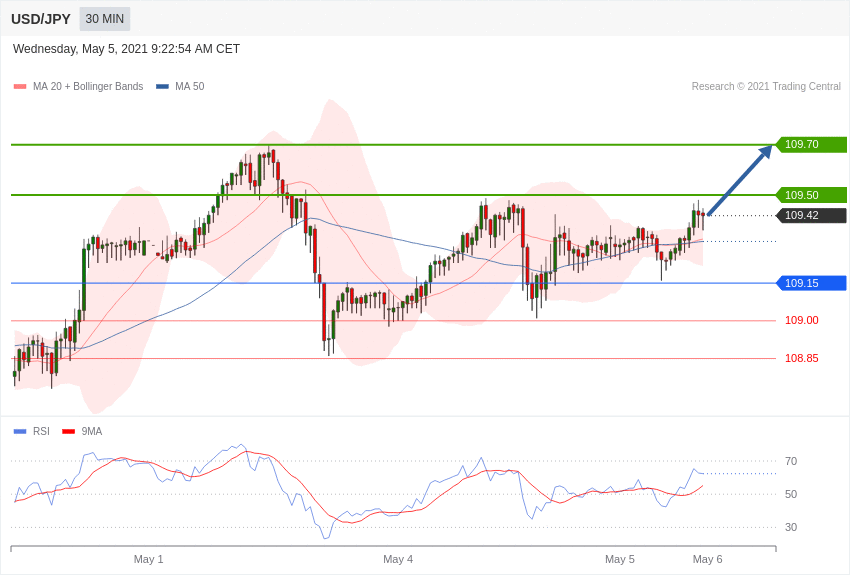Click the MA 50 legend label

click(x=190, y=86)
